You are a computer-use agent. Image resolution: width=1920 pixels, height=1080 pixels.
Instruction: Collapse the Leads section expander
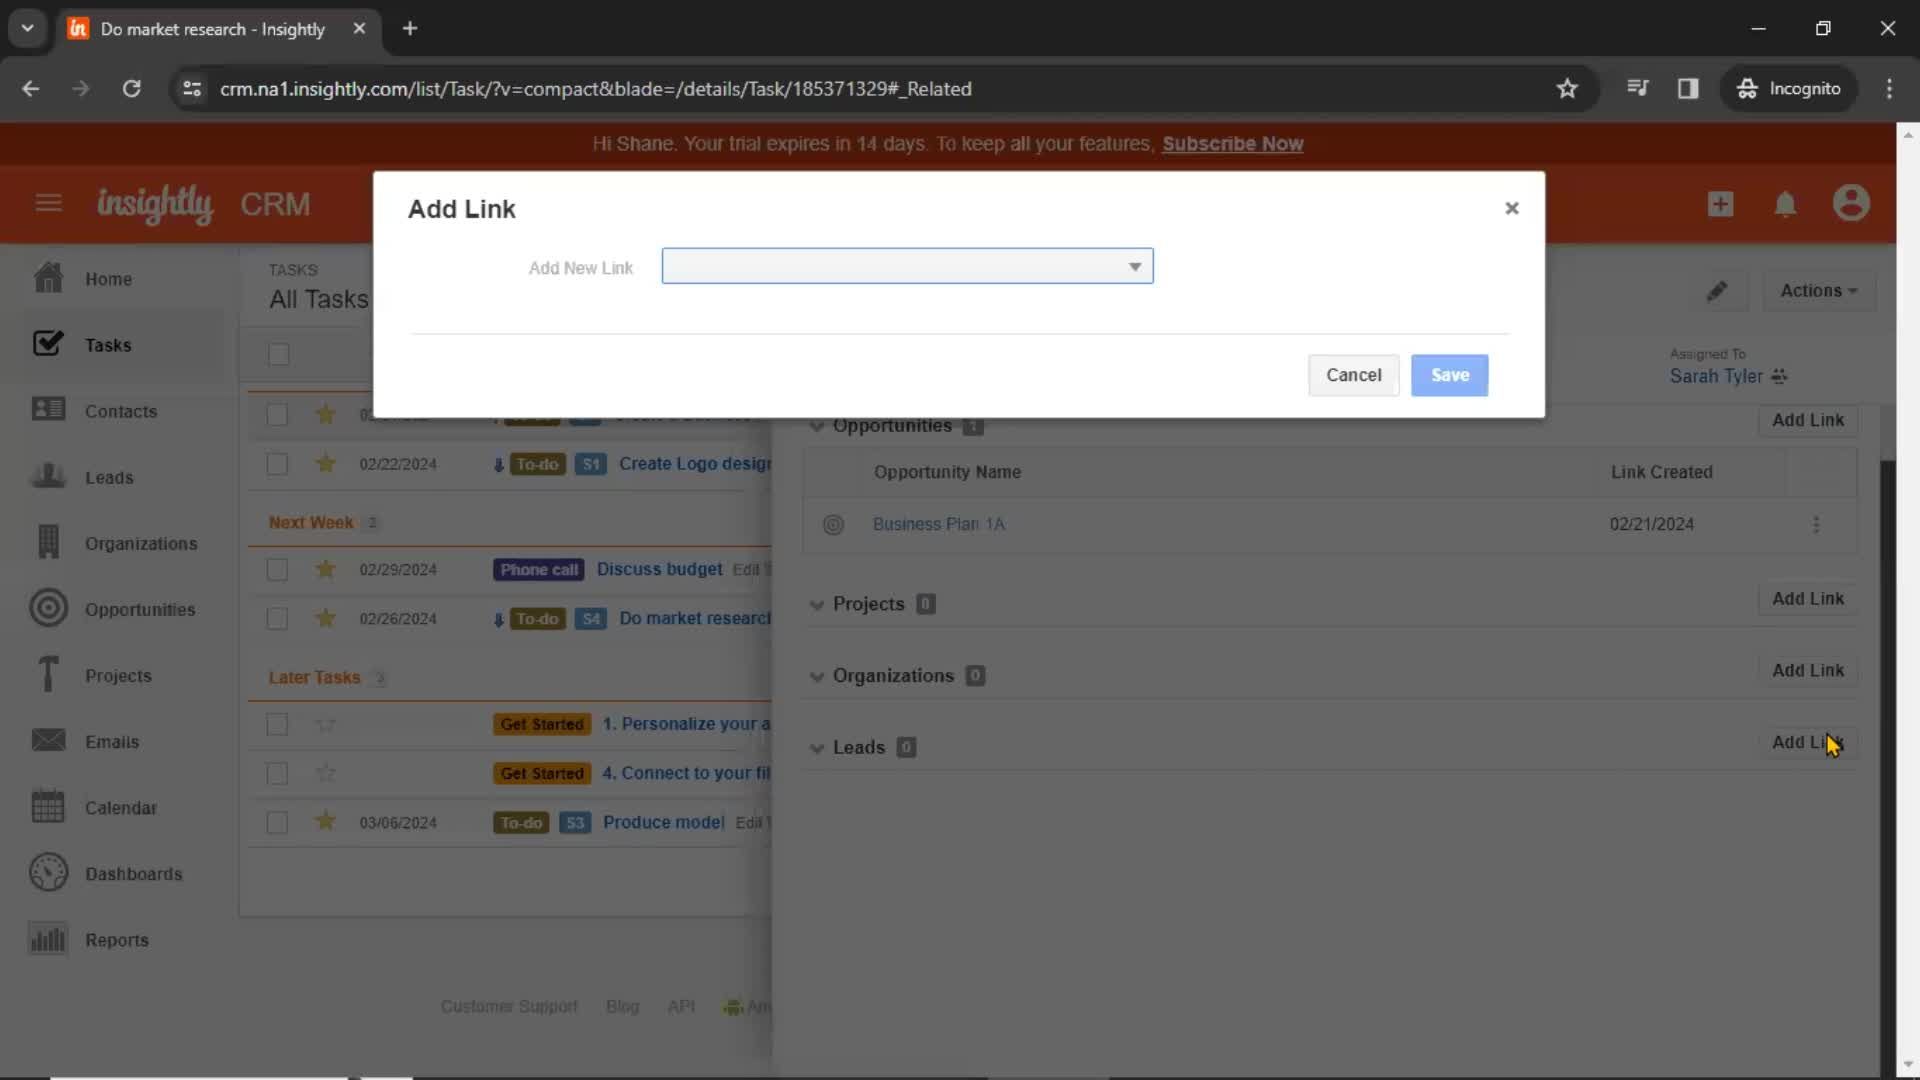coord(816,748)
